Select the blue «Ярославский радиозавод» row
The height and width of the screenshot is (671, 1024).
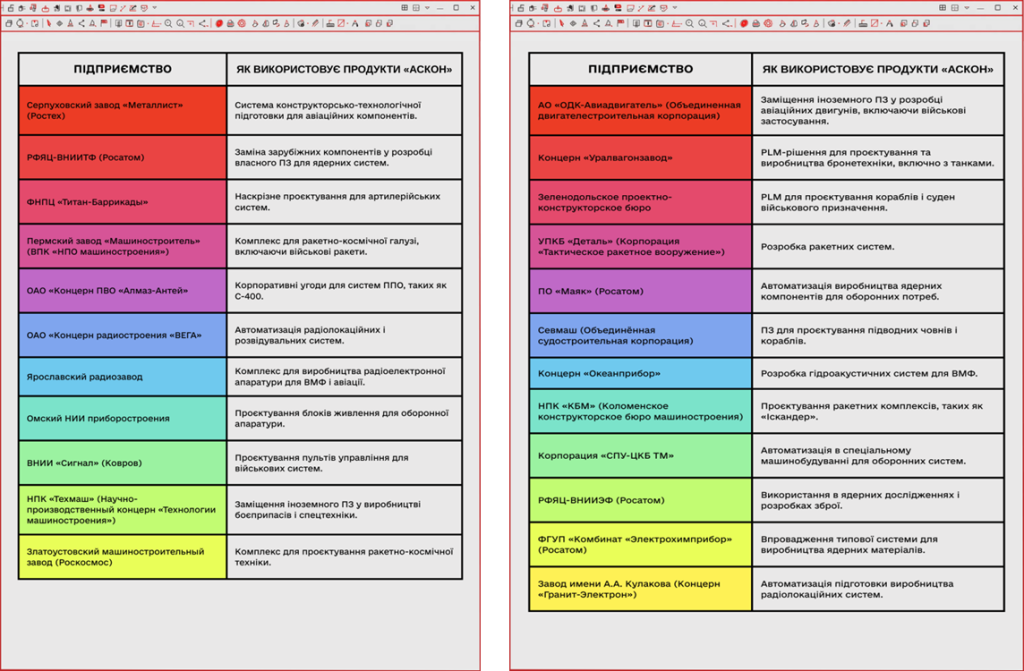[122, 377]
